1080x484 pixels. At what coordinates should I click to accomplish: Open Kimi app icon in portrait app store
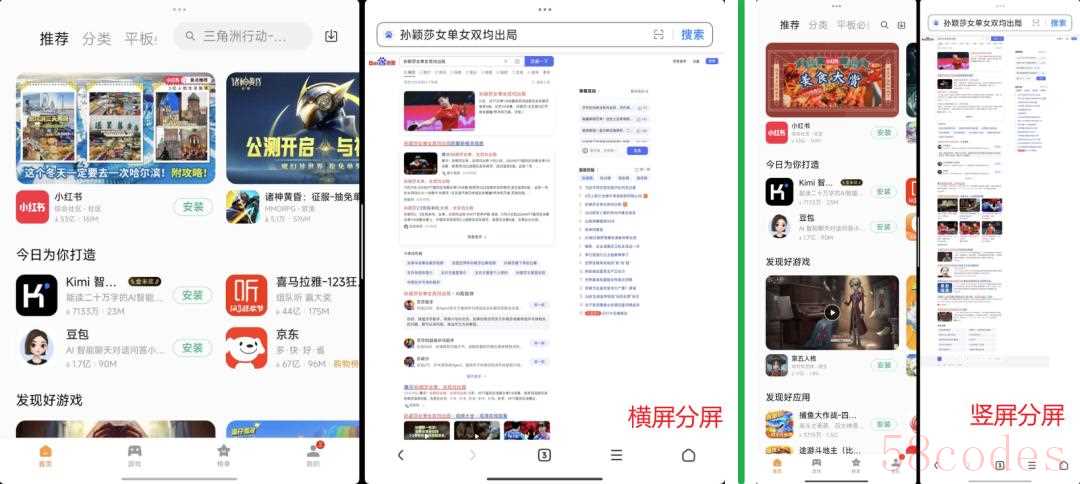(x=778, y=191)
